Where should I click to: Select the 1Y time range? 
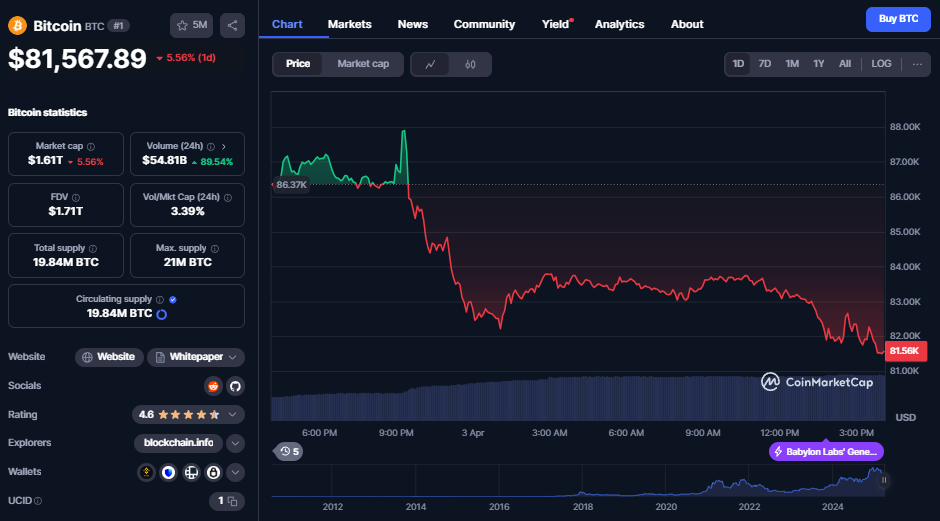(818, 64)
